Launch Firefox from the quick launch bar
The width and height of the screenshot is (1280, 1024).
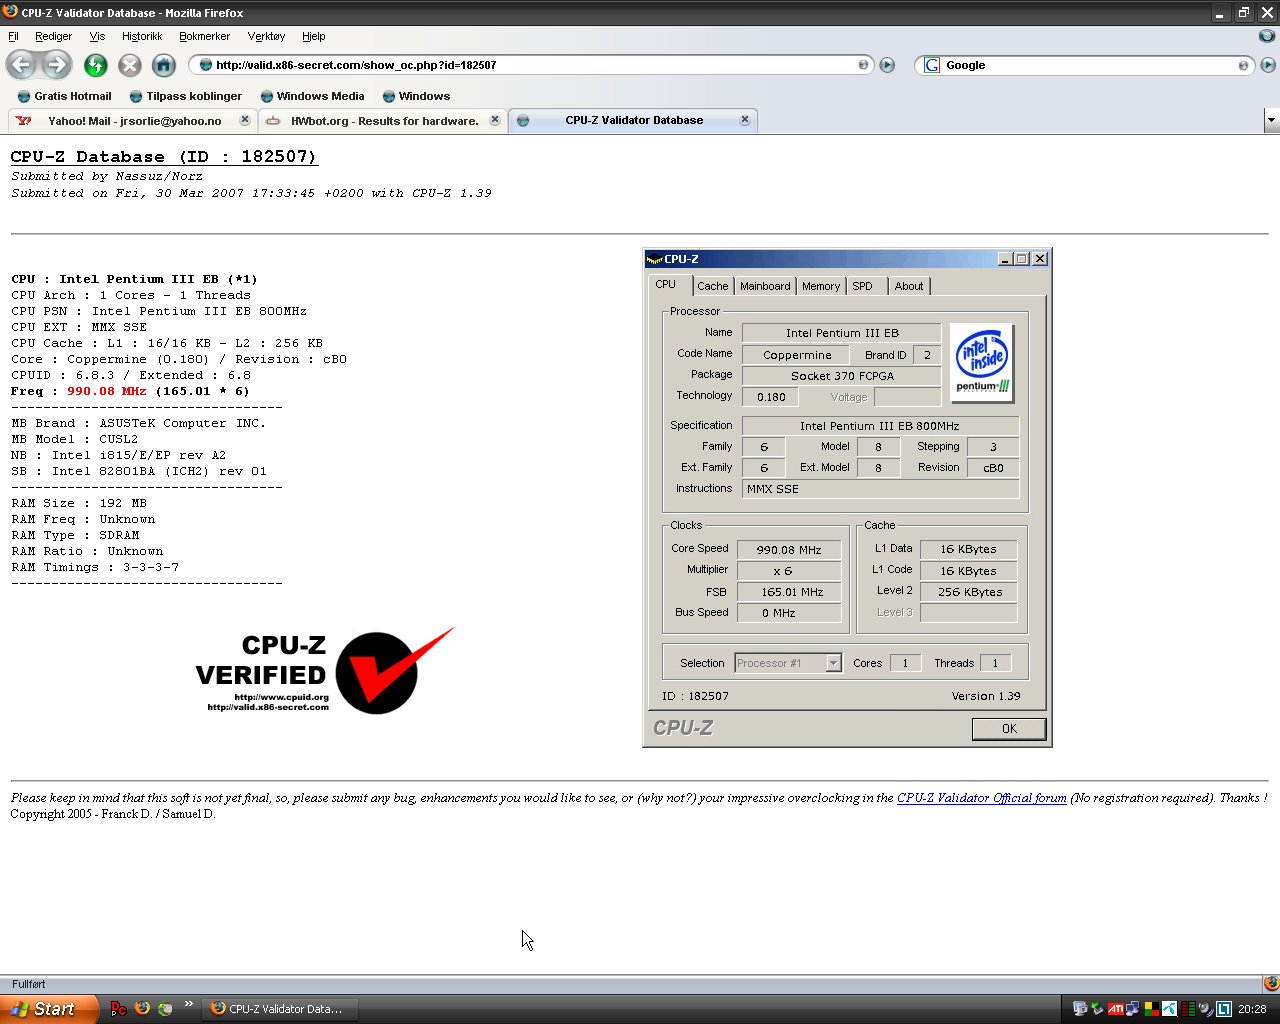pos(142,1009)
